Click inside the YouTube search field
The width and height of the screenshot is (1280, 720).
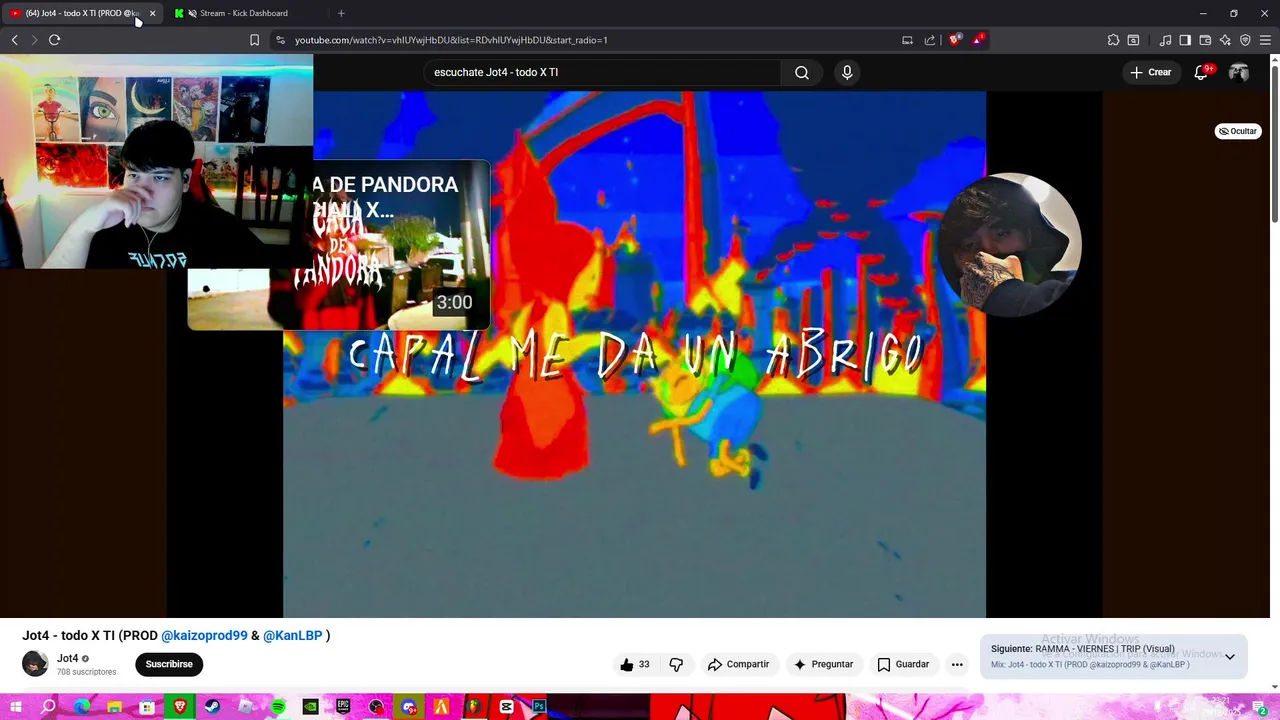(603, 72)
